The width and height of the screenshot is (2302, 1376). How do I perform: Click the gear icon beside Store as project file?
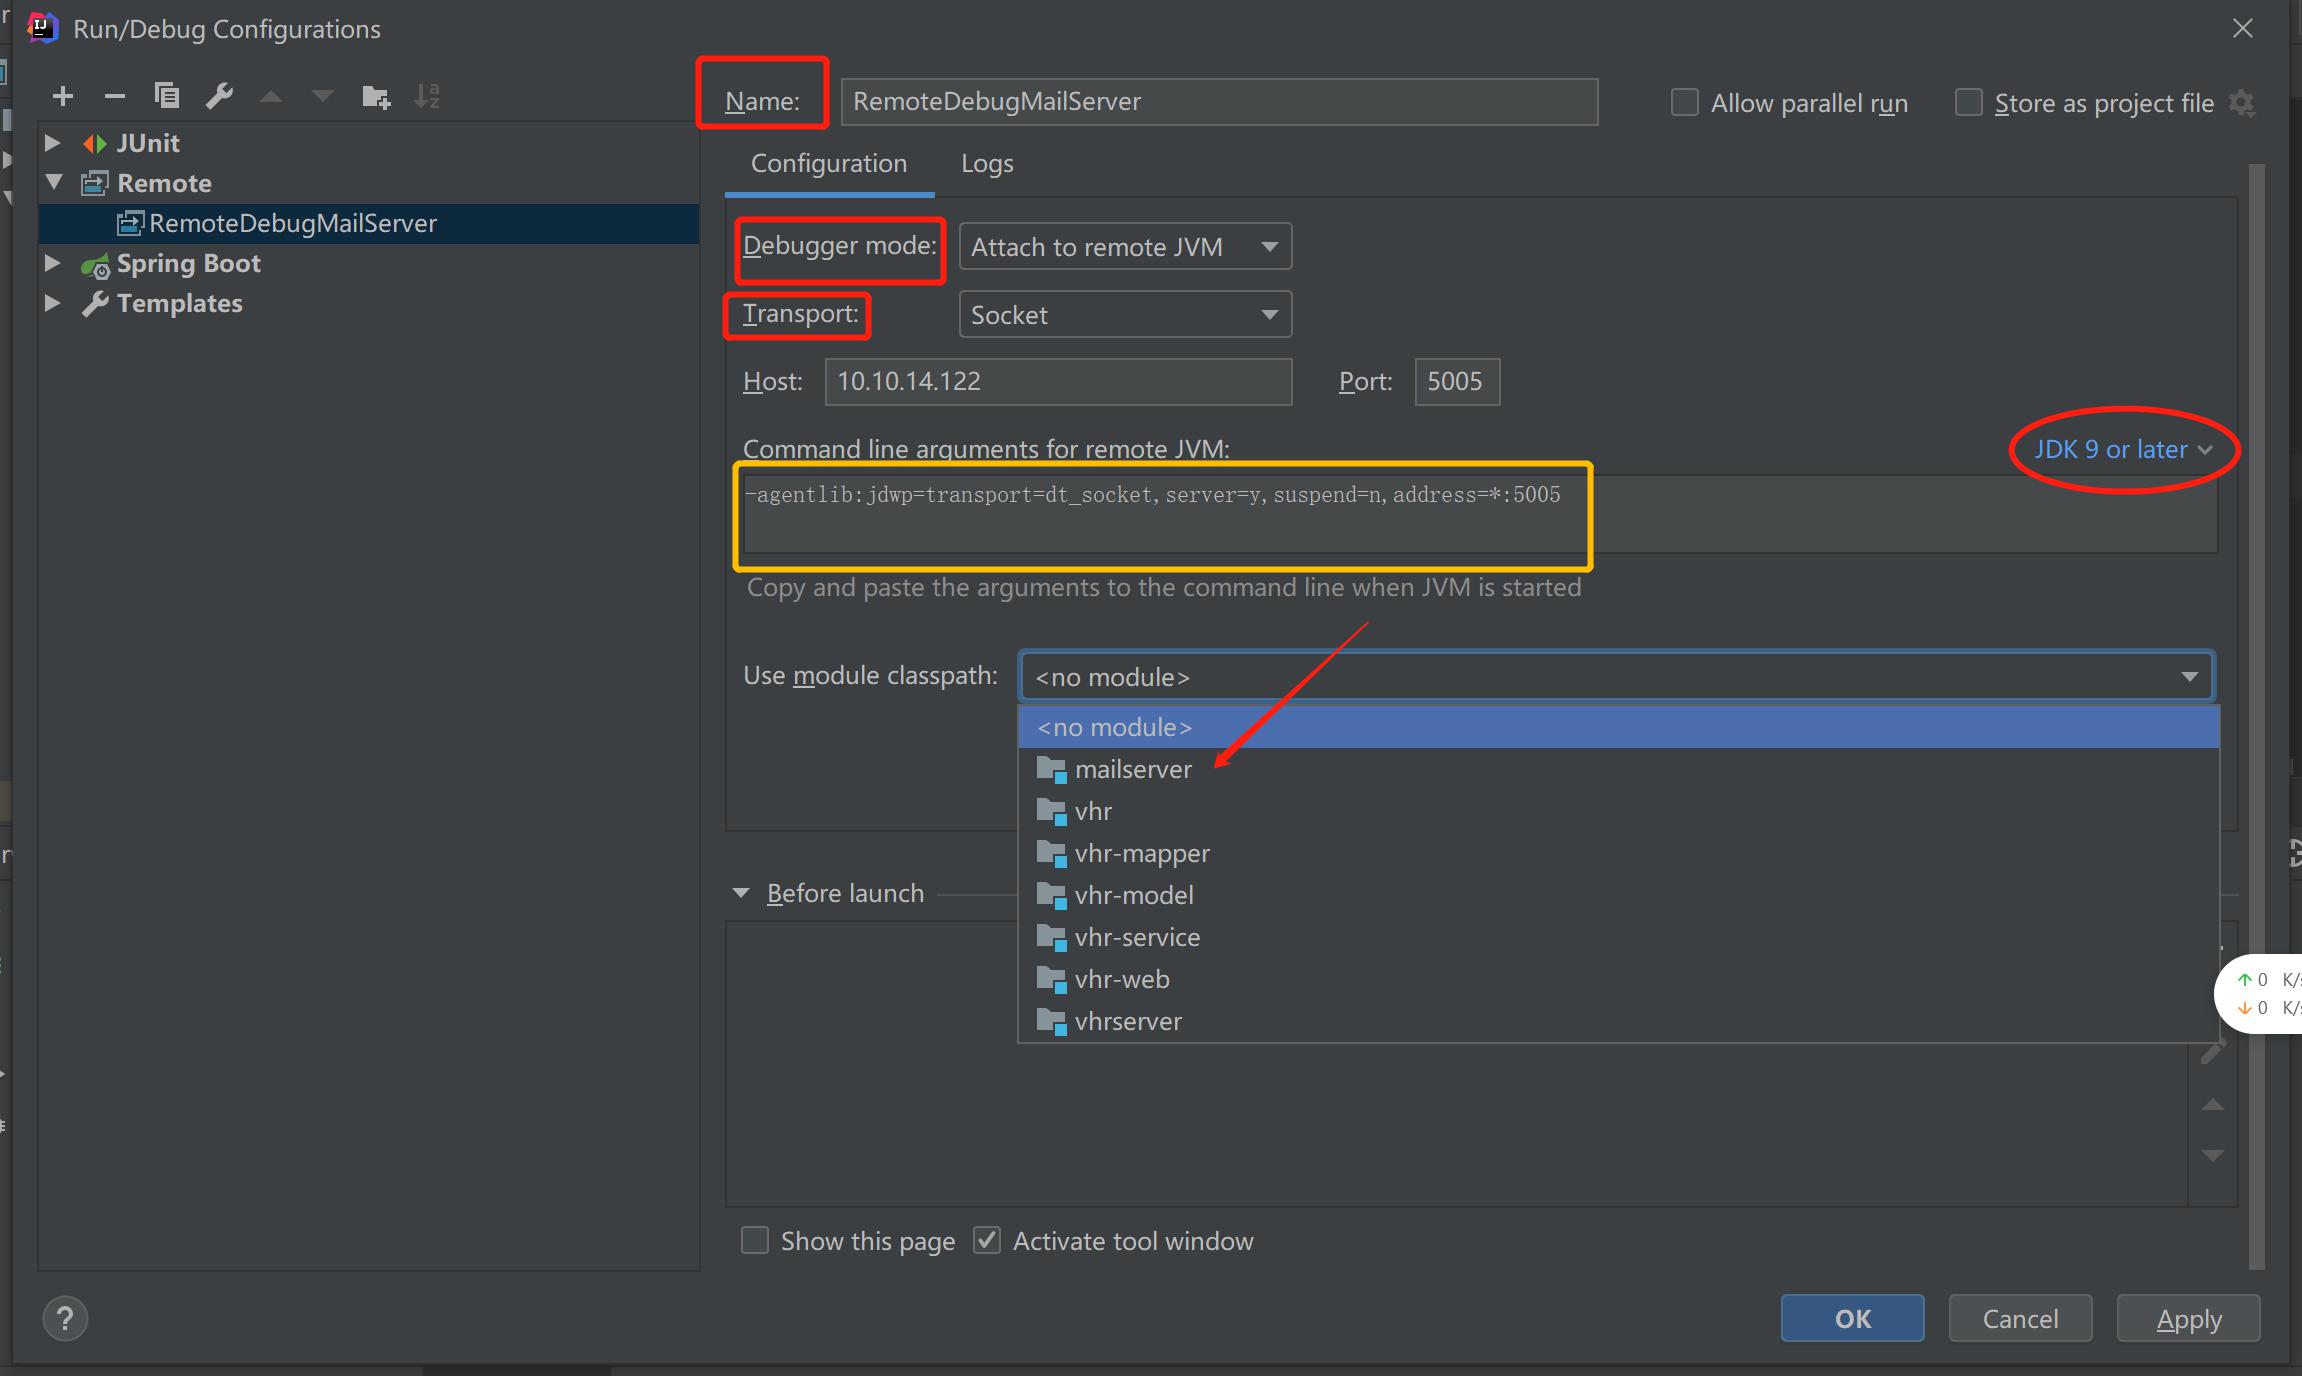coord(2242,103)
